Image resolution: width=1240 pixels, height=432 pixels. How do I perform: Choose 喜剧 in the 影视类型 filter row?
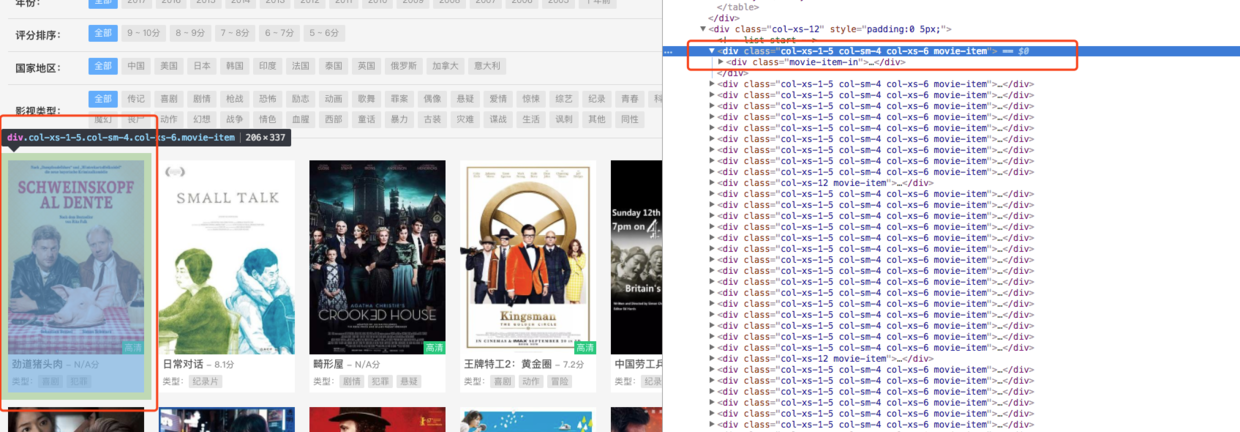(169, 99)
